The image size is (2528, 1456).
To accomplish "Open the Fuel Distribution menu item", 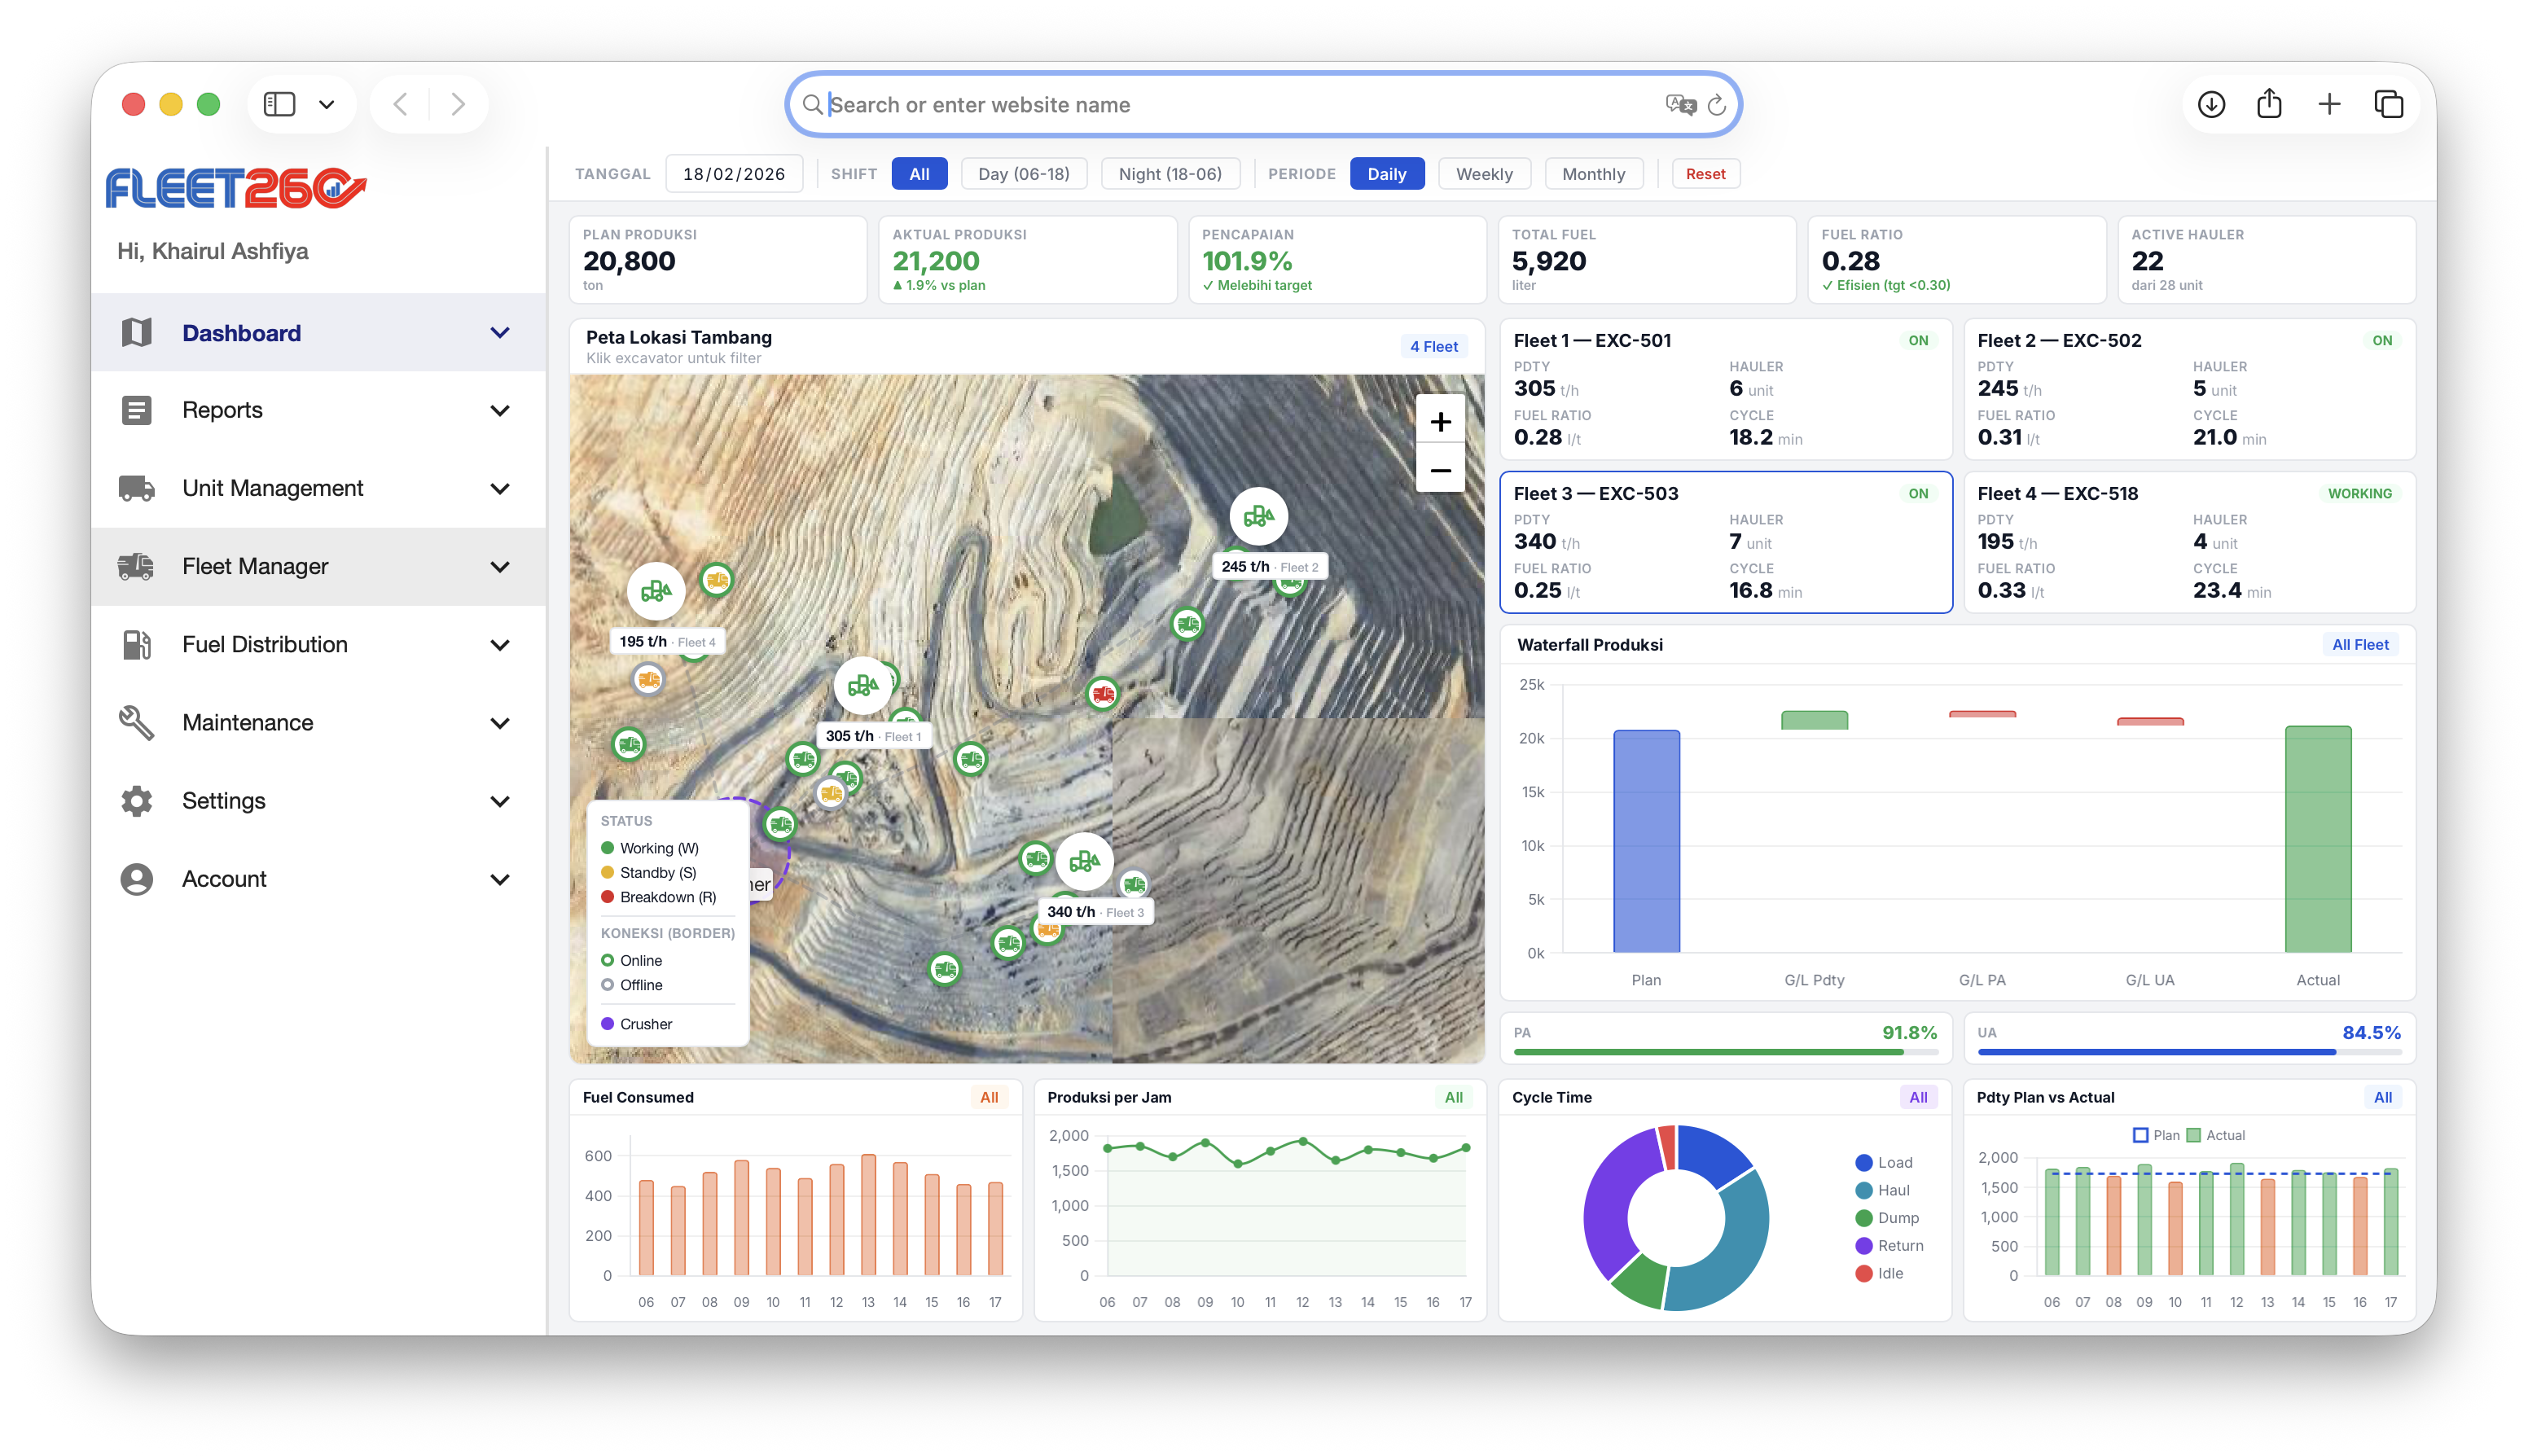I will pos(318,644).
